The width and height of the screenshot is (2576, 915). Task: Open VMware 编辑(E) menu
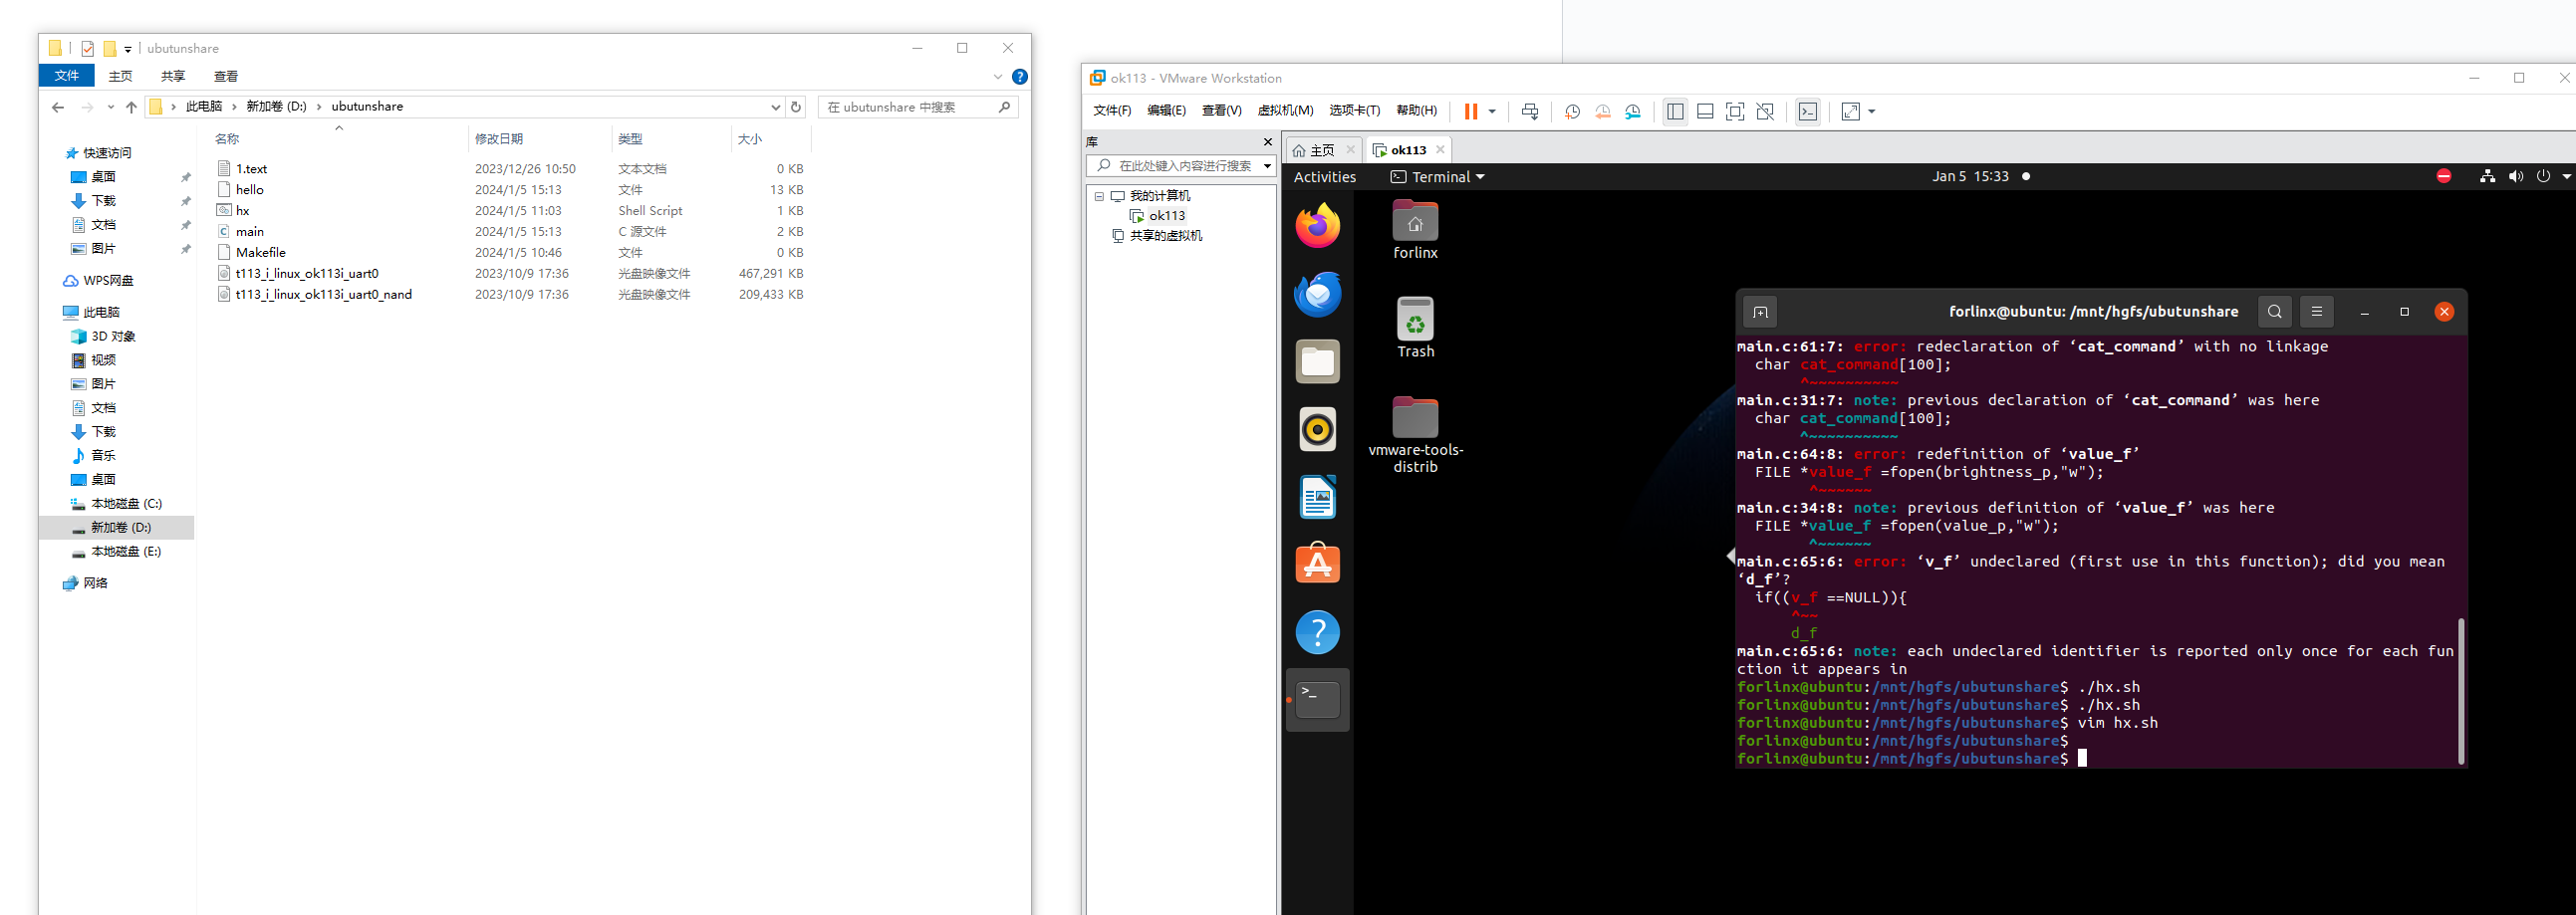point(1166,111)
